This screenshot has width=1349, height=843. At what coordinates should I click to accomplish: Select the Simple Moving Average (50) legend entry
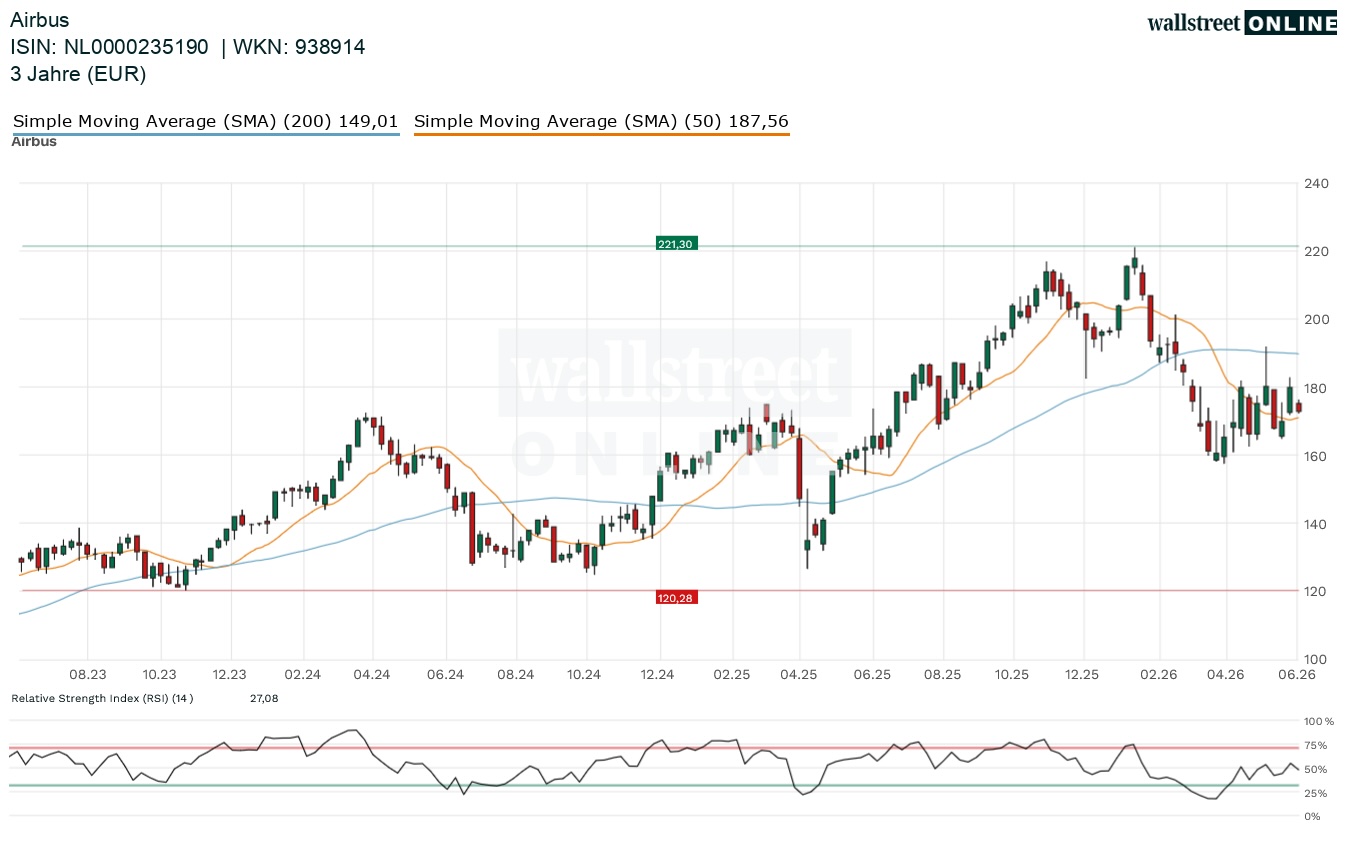coord(601,122)
